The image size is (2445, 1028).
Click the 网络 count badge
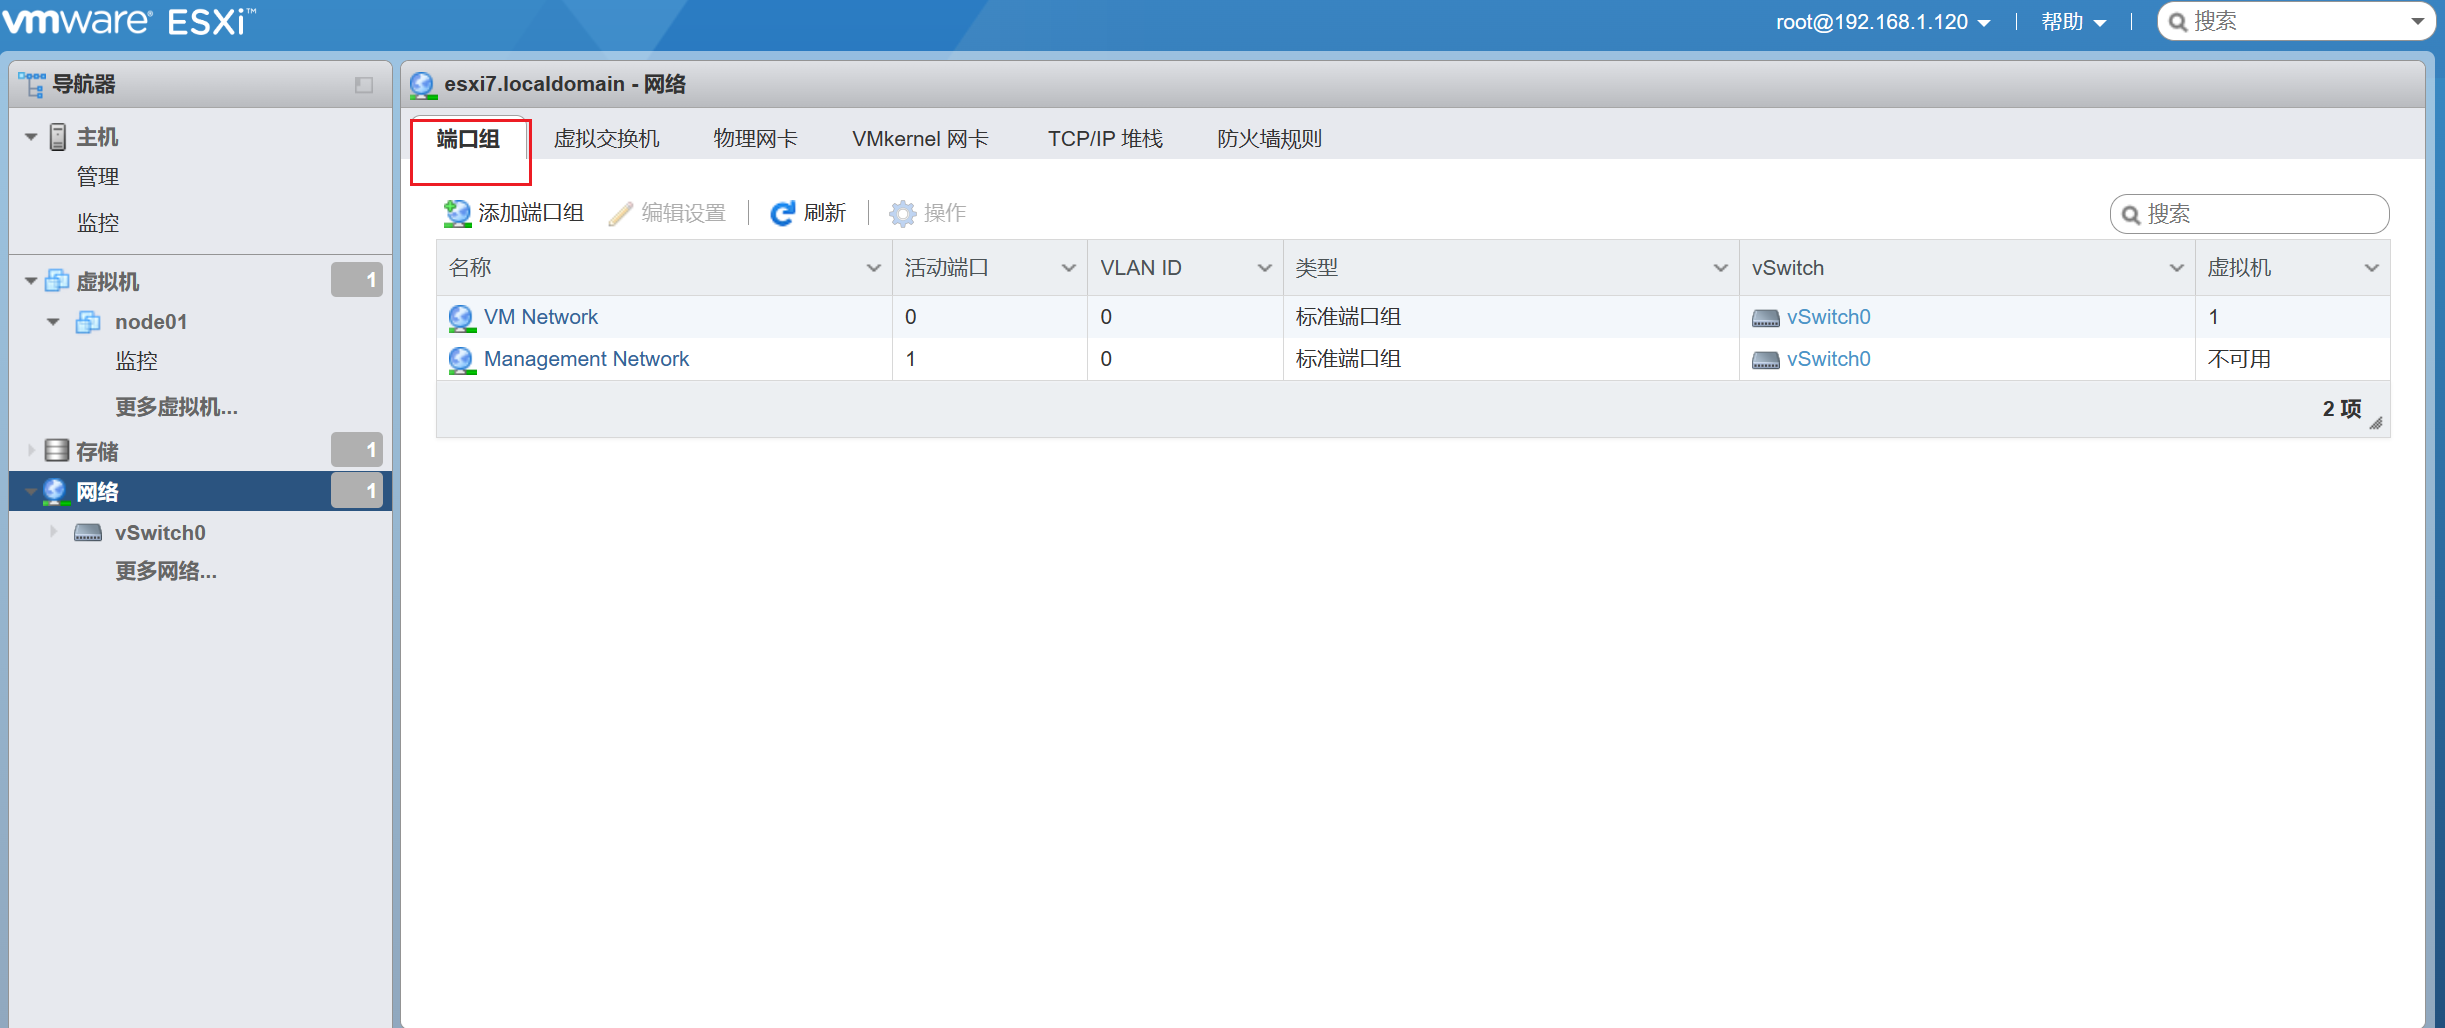point(357,490)
